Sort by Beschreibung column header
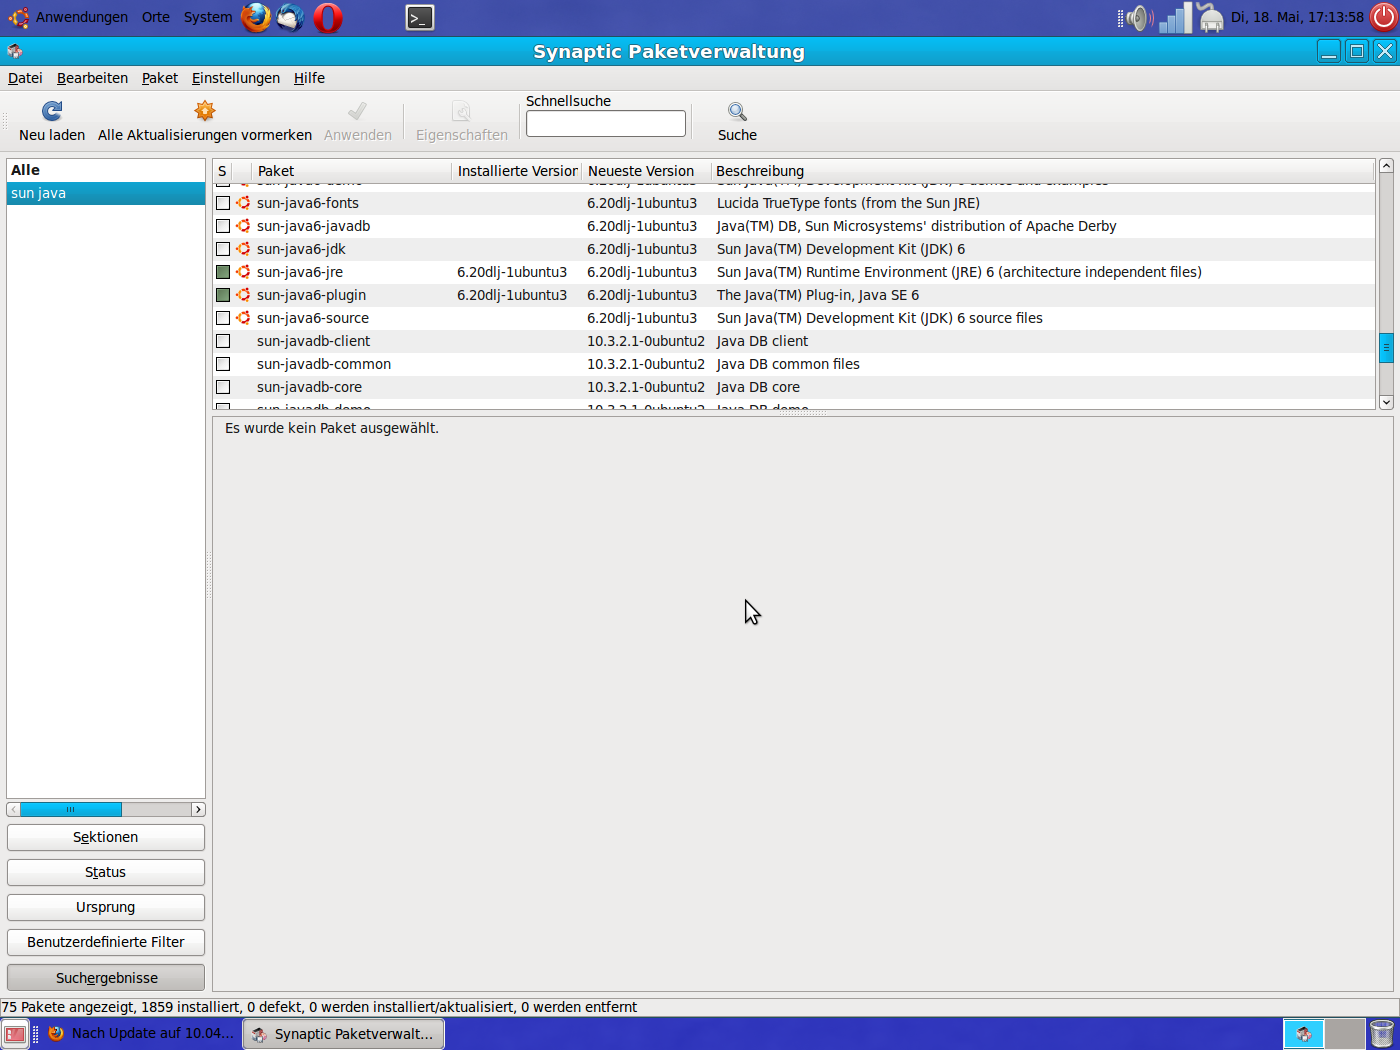 [x=1043, y=171]
